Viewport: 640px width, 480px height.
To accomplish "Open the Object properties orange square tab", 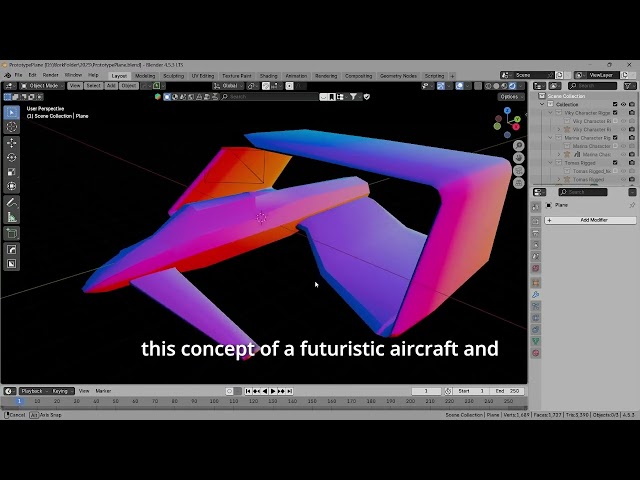I will tap(536, 283).
